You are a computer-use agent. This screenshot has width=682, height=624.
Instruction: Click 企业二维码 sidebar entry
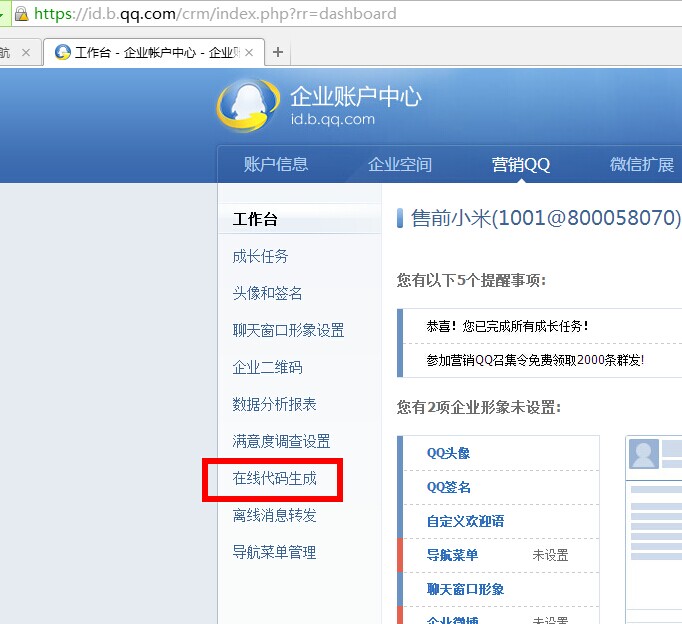coord(268,367)
